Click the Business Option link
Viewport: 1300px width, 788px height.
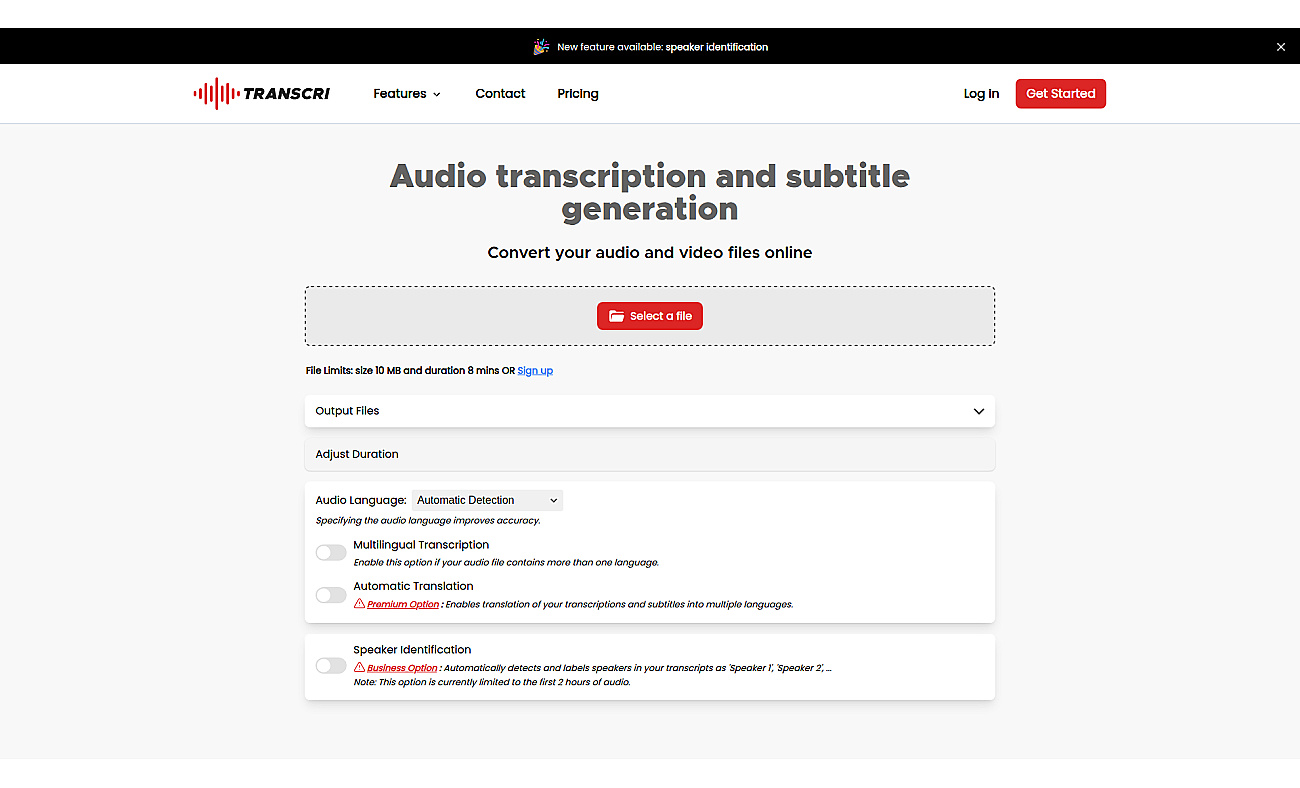pos(402,668)
